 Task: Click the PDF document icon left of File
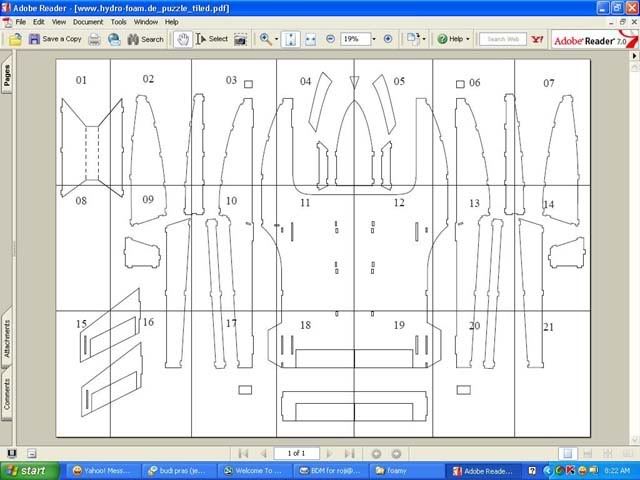pyautogui.click(x=7, y=22)
